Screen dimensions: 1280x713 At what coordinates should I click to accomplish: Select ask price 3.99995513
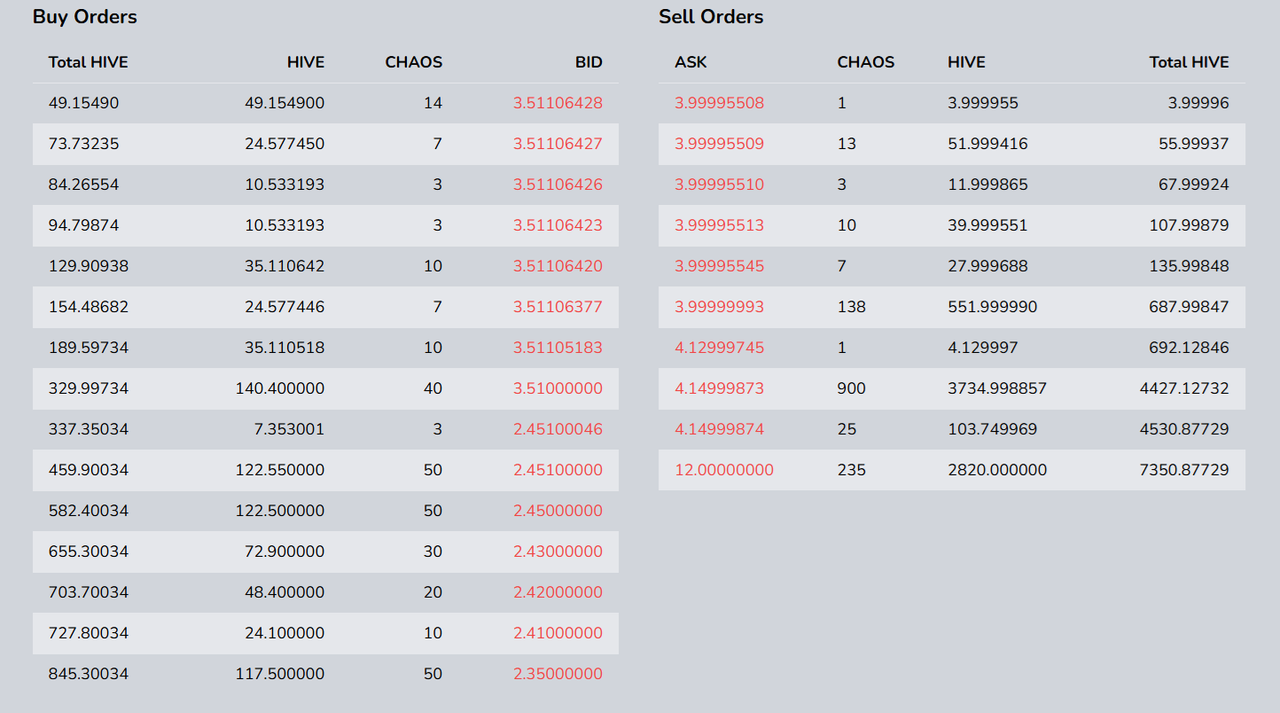coord(719,225)
